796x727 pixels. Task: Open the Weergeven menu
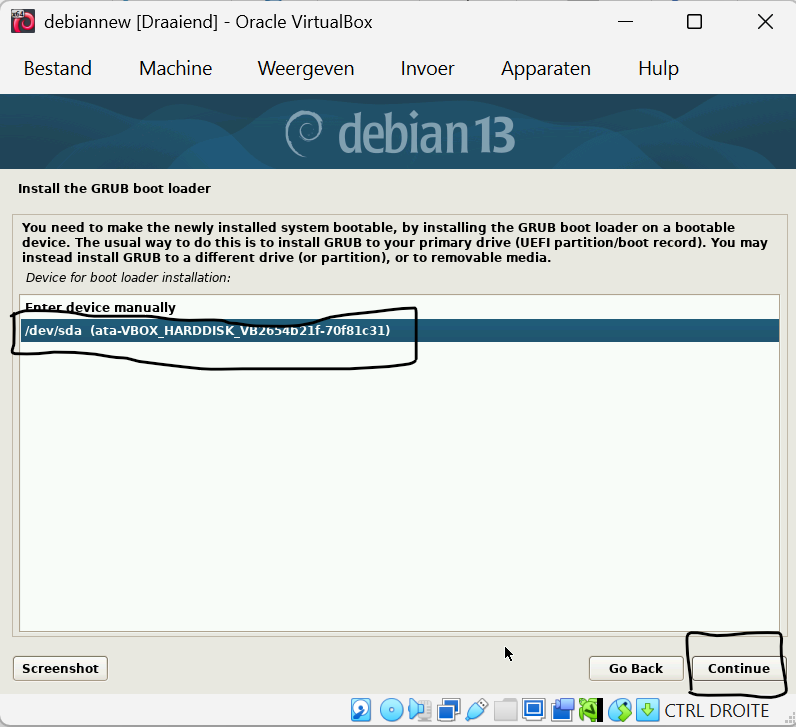pos(306,68)
